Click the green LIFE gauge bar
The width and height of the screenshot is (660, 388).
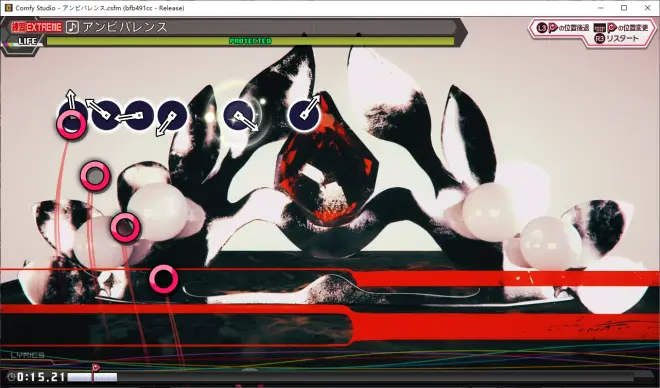250,41
